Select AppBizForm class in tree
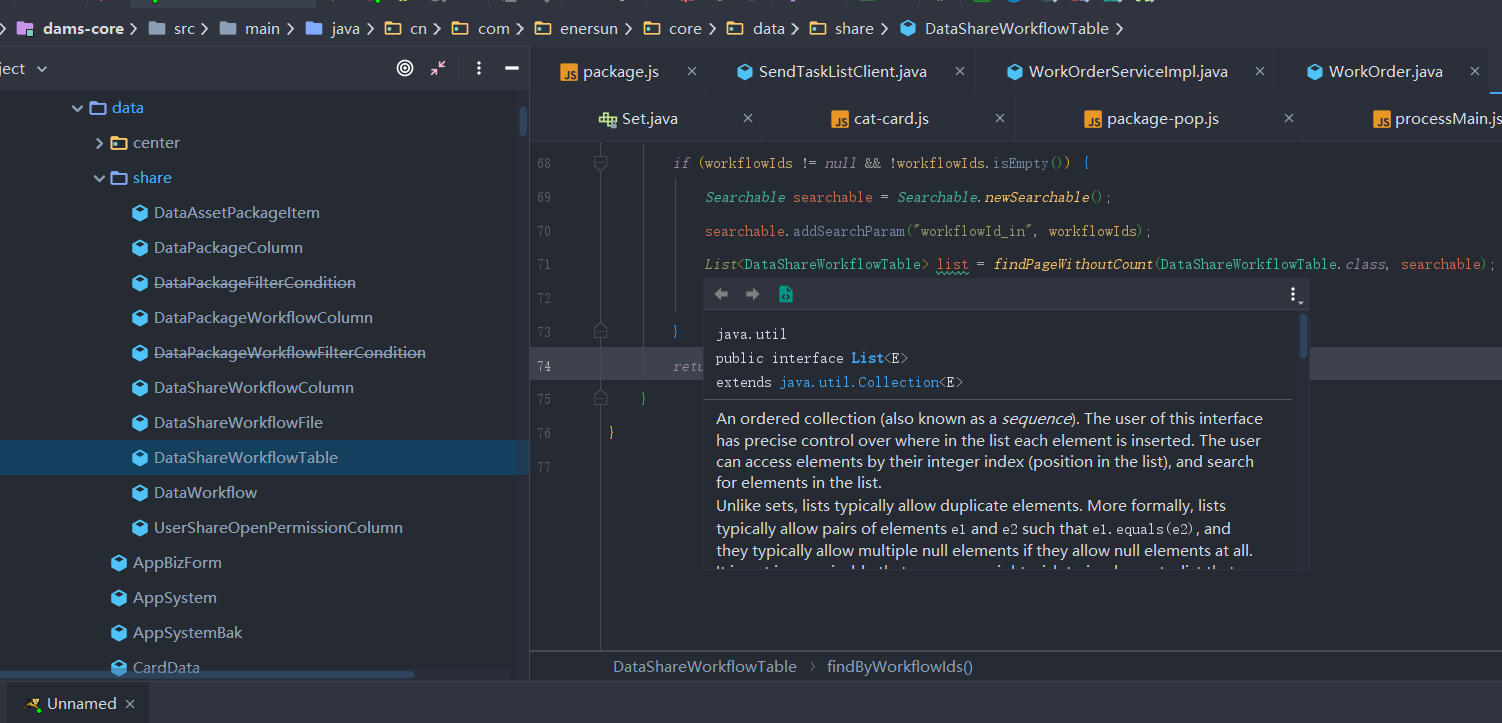 (x=177, y=563)
